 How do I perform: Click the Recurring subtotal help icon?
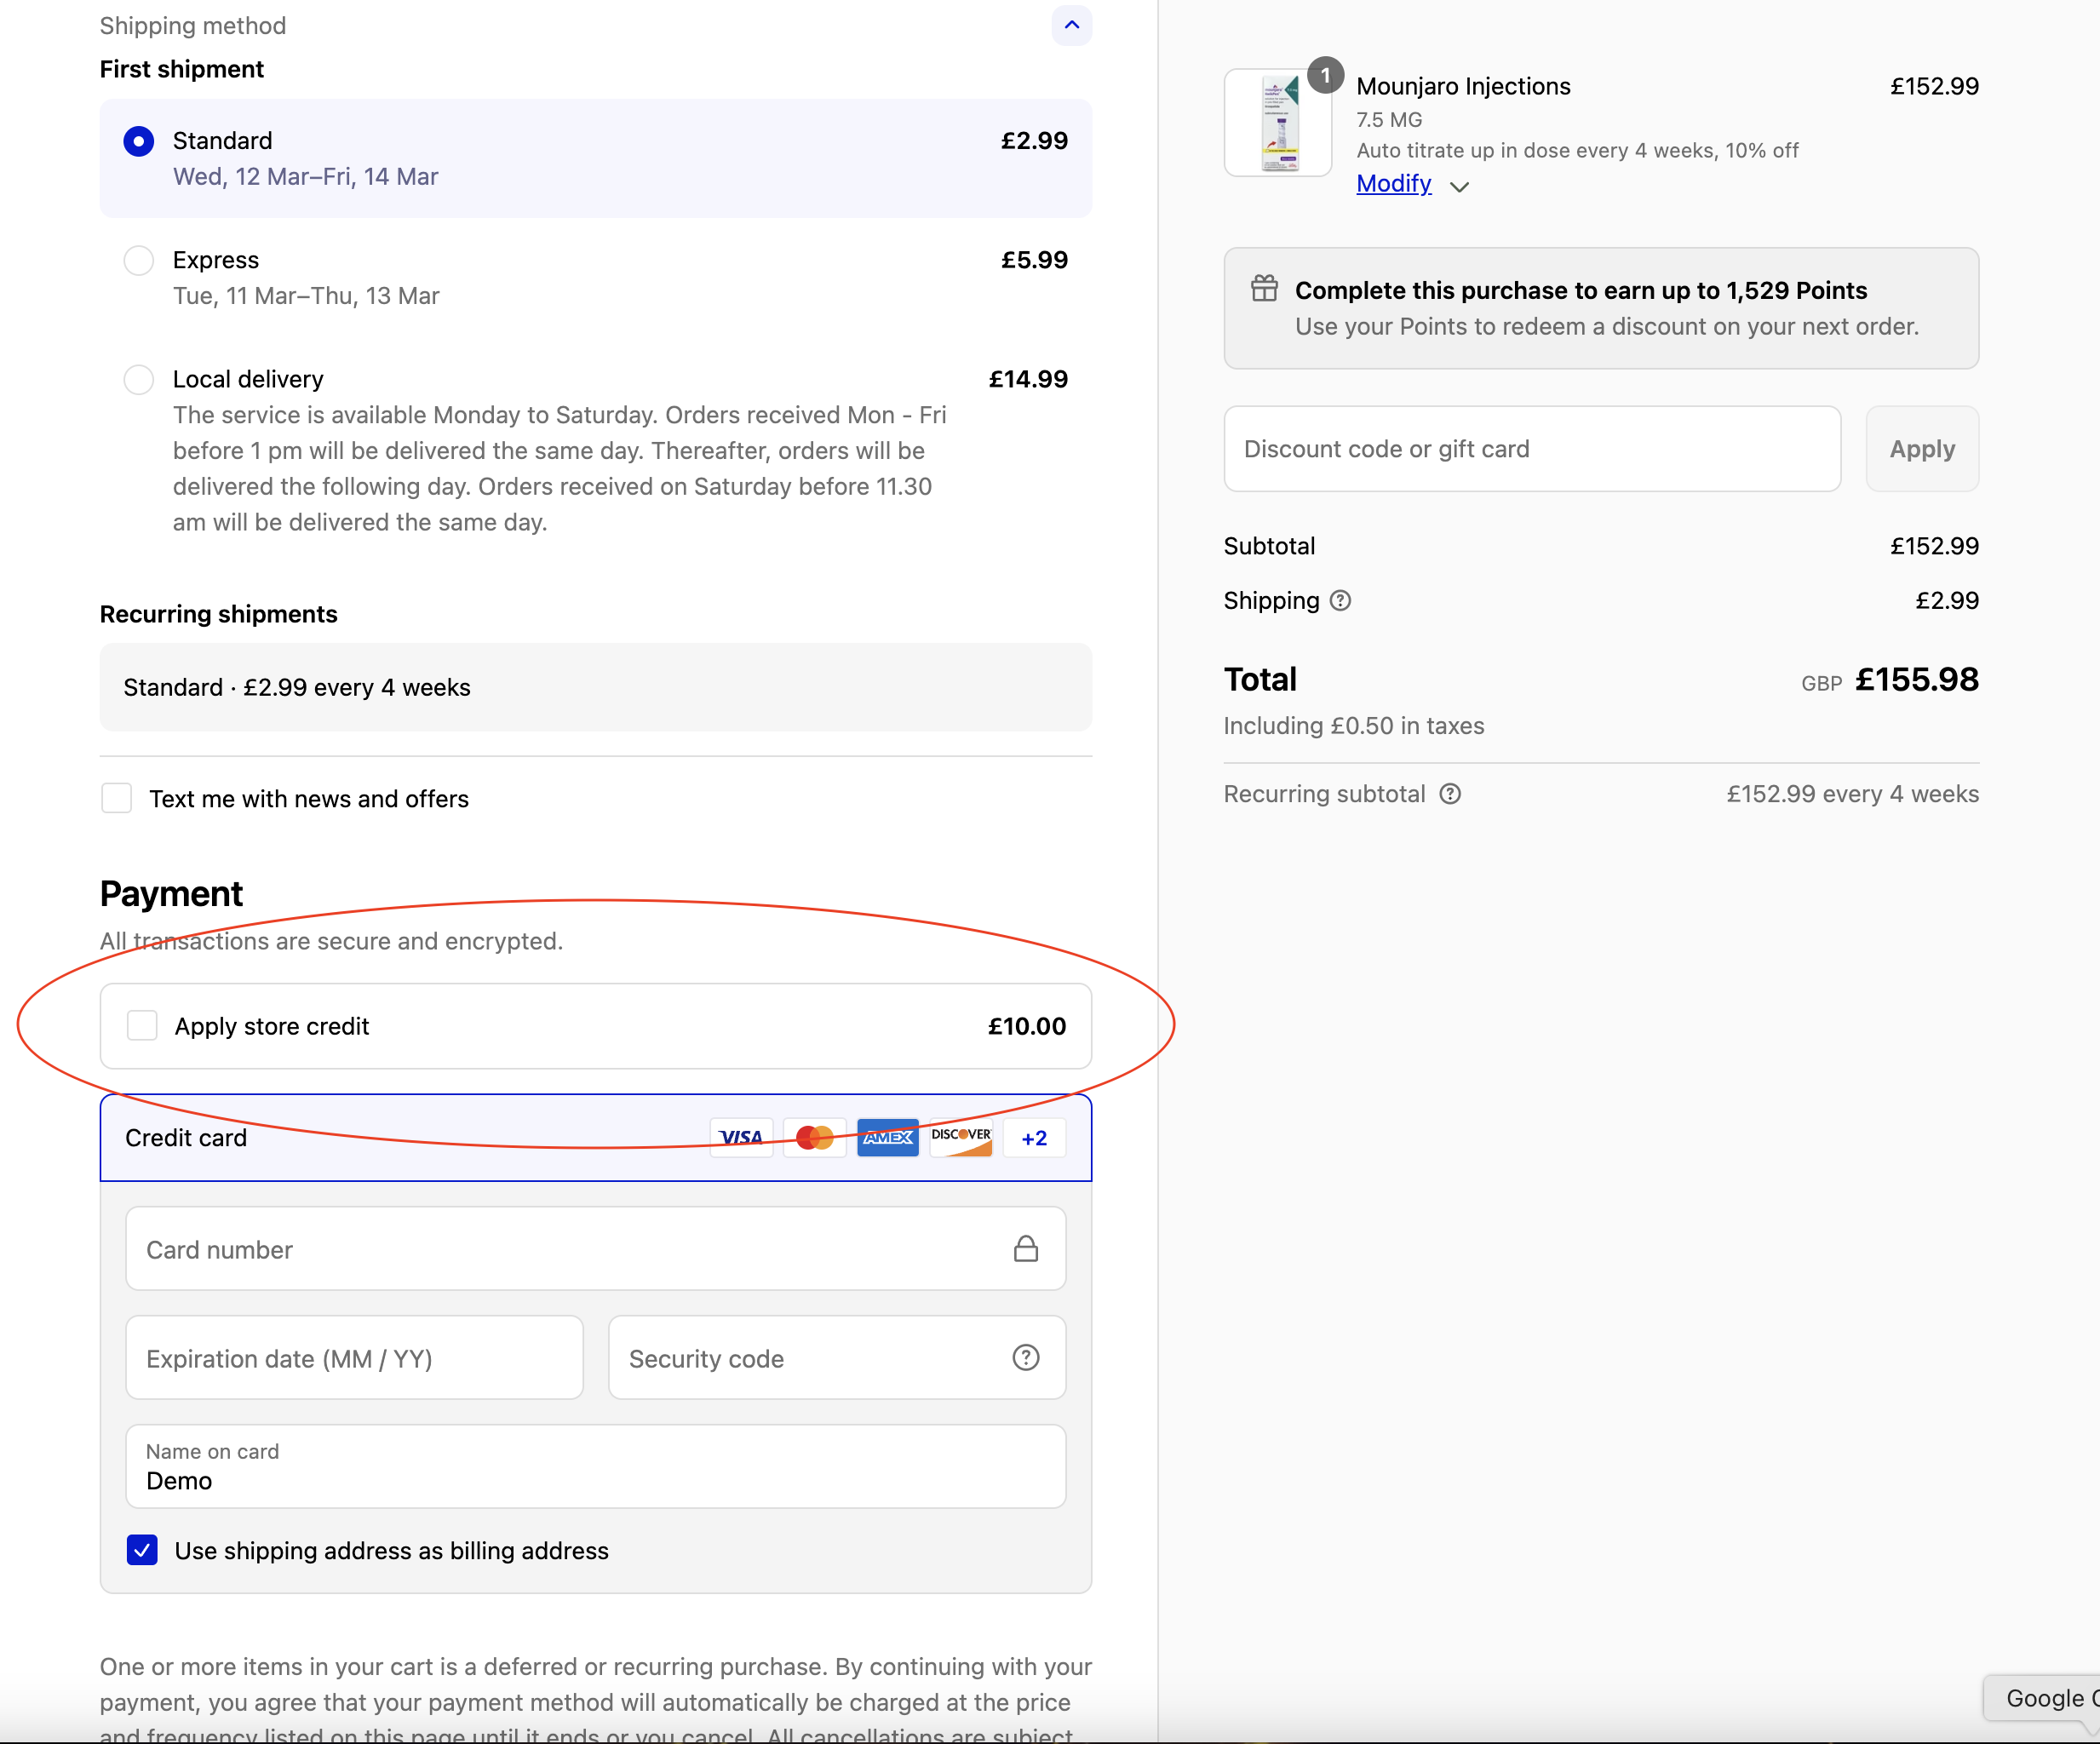click(1450, 794)
